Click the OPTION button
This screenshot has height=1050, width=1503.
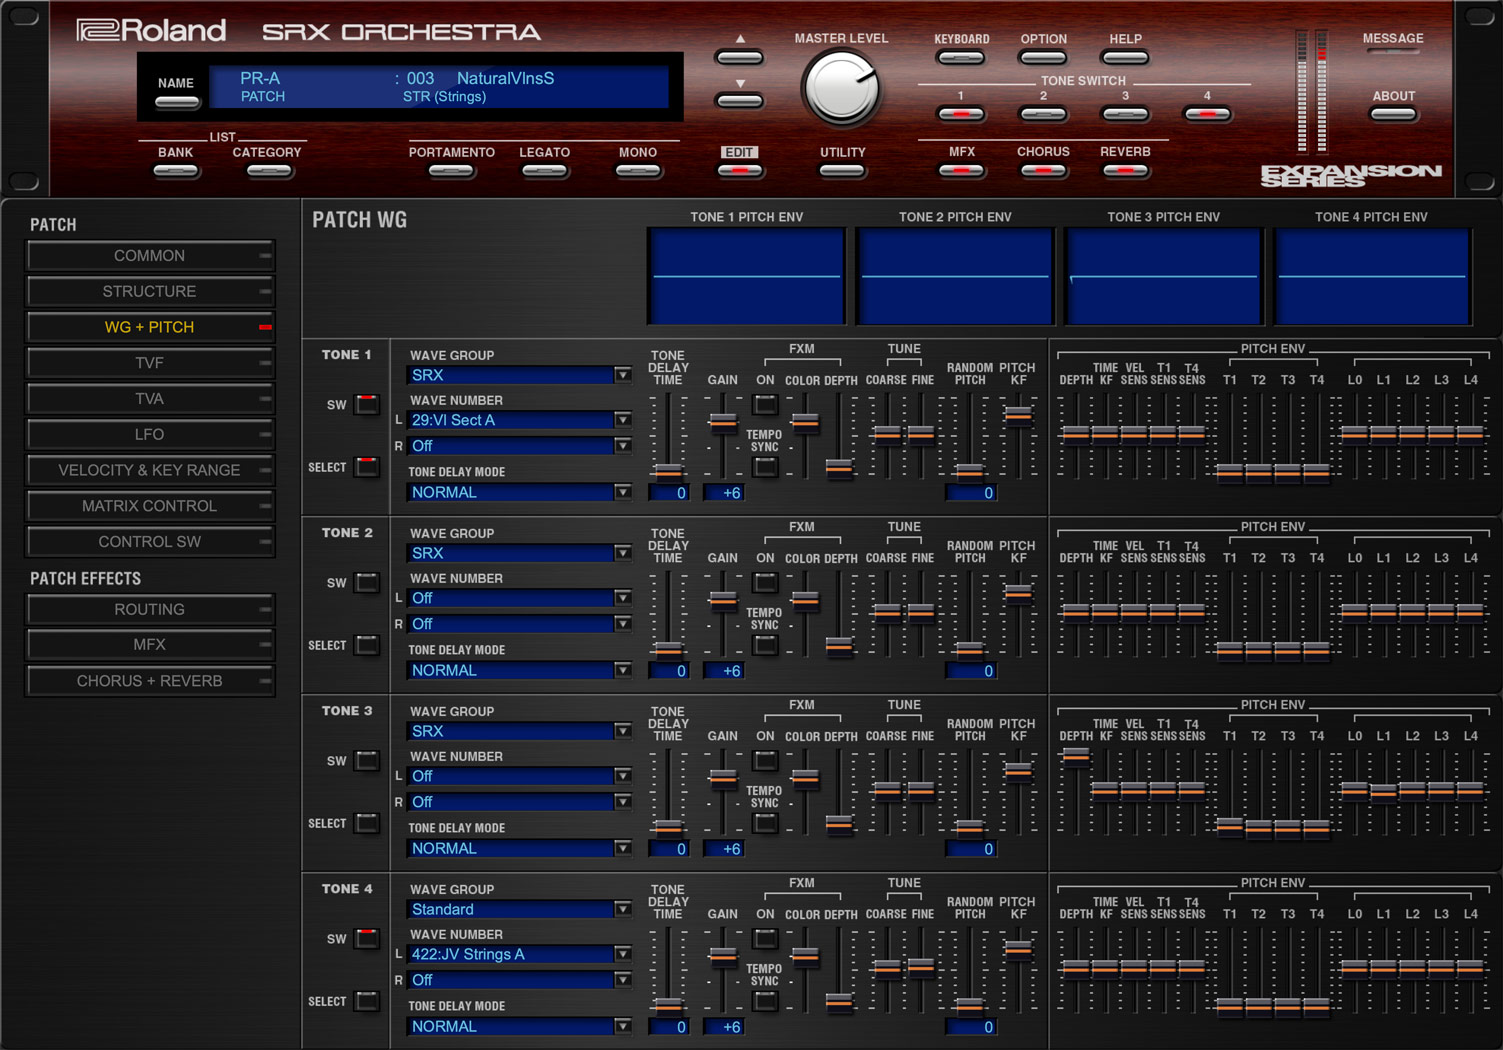[x=1043, y=58]
